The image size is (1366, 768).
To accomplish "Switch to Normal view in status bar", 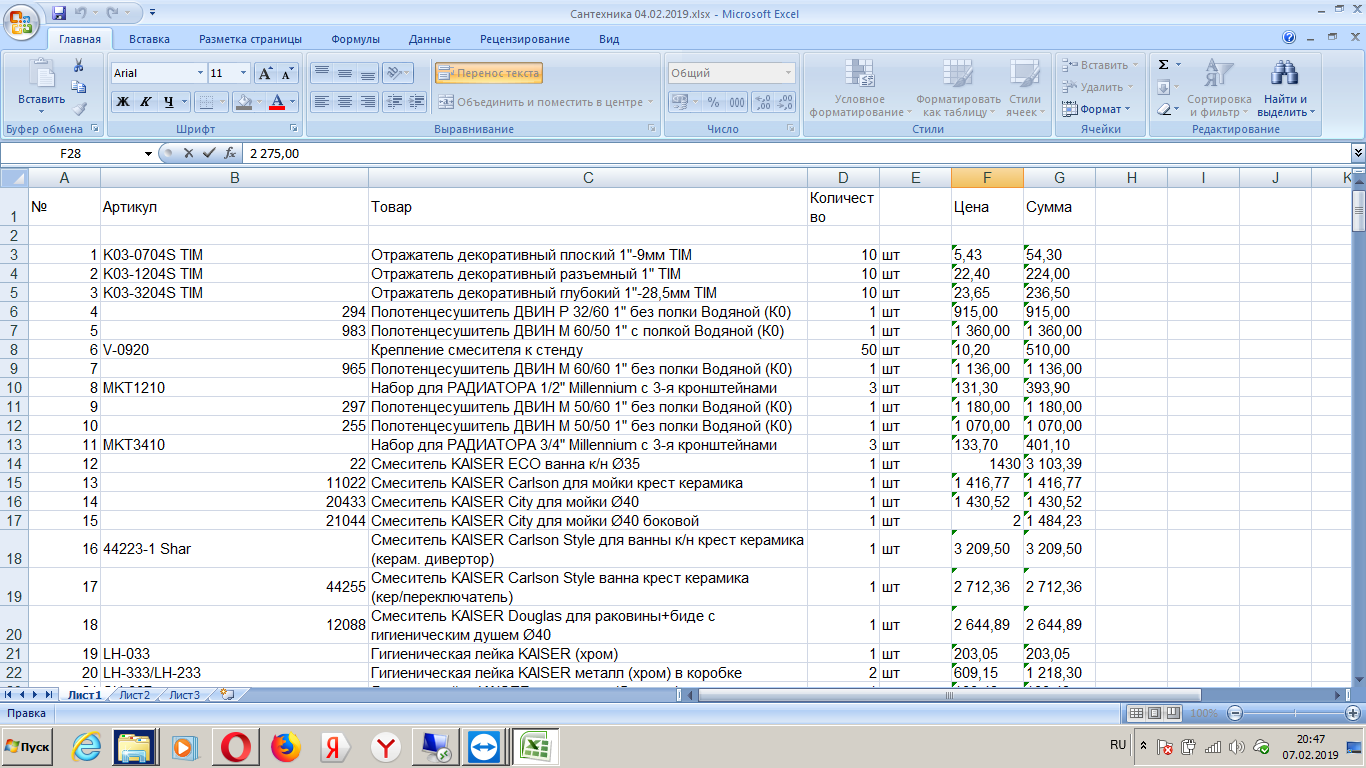I will pos(1136,713).
